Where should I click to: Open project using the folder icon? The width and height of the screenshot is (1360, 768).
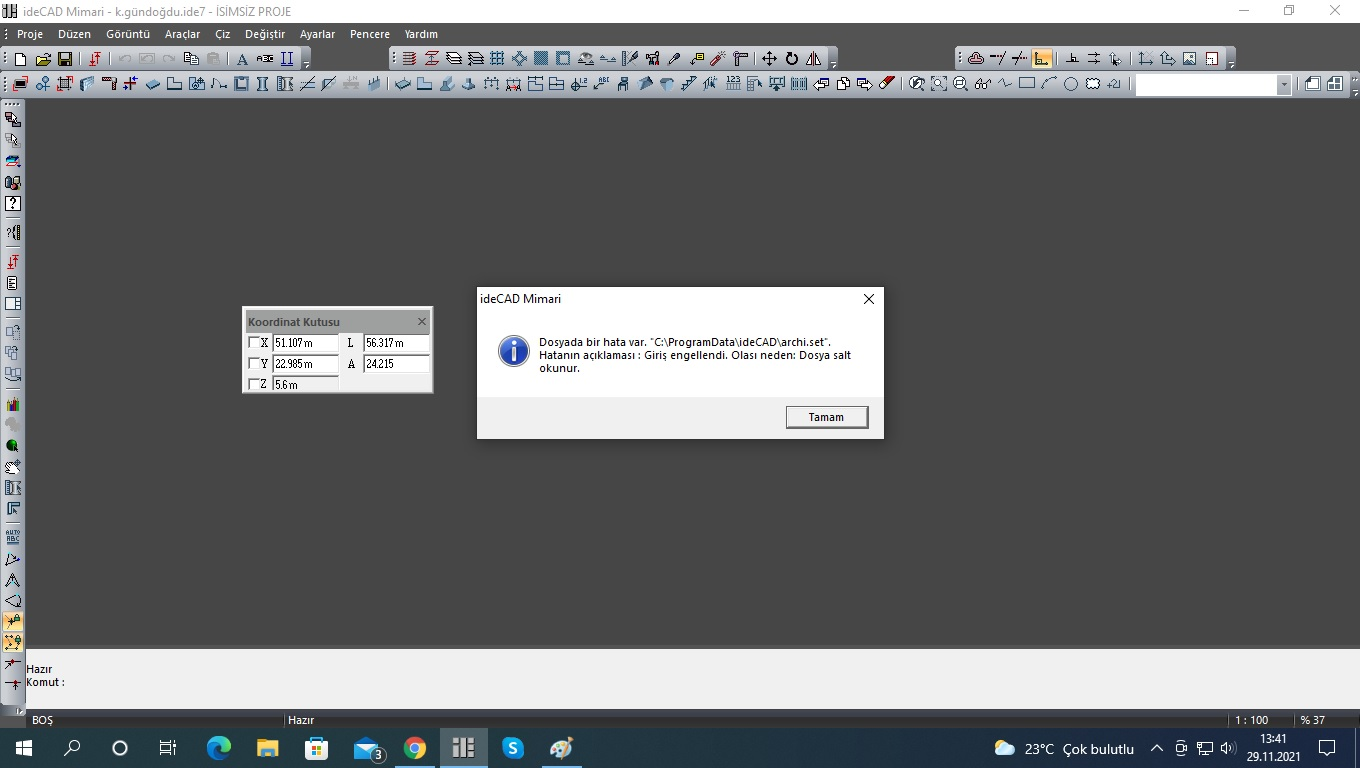[43, 59]
